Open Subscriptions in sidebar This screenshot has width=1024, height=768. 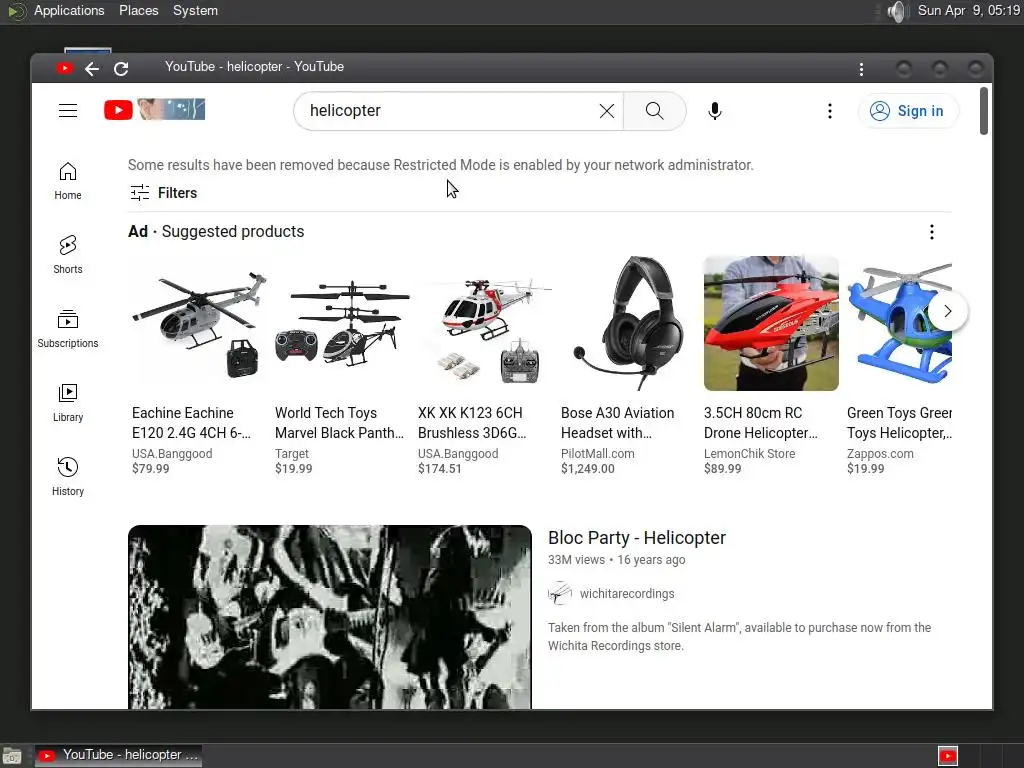pos(68,328)
